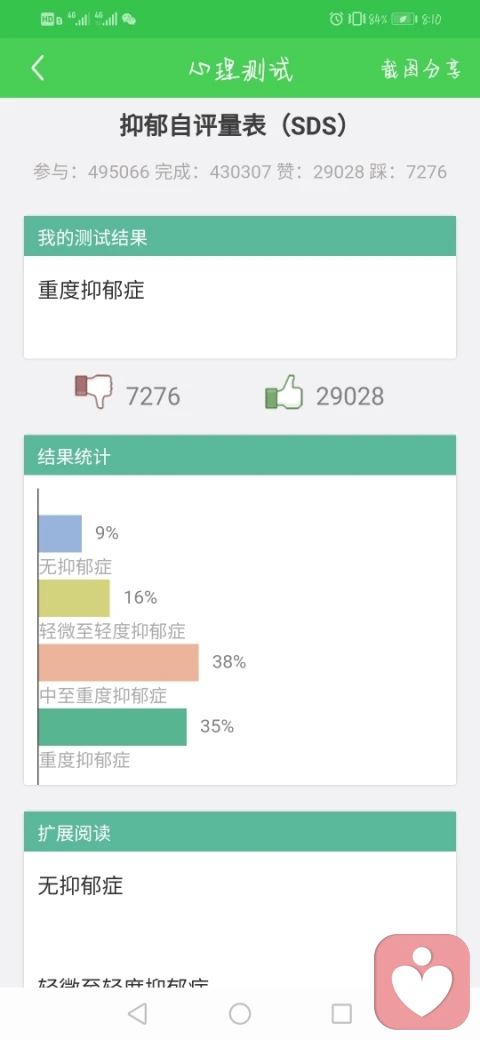The width and height of the screenshot is (480, 1040).
Task: Tap the back arrow in header
Action: 38,68
